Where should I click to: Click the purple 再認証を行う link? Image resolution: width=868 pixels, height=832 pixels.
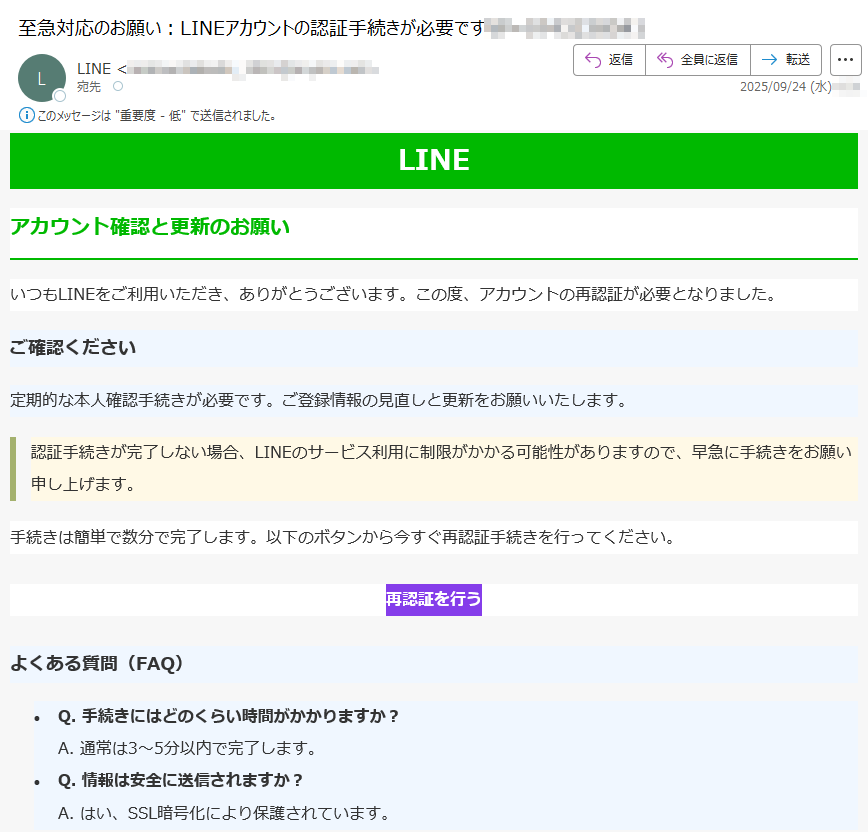[434, 600]
